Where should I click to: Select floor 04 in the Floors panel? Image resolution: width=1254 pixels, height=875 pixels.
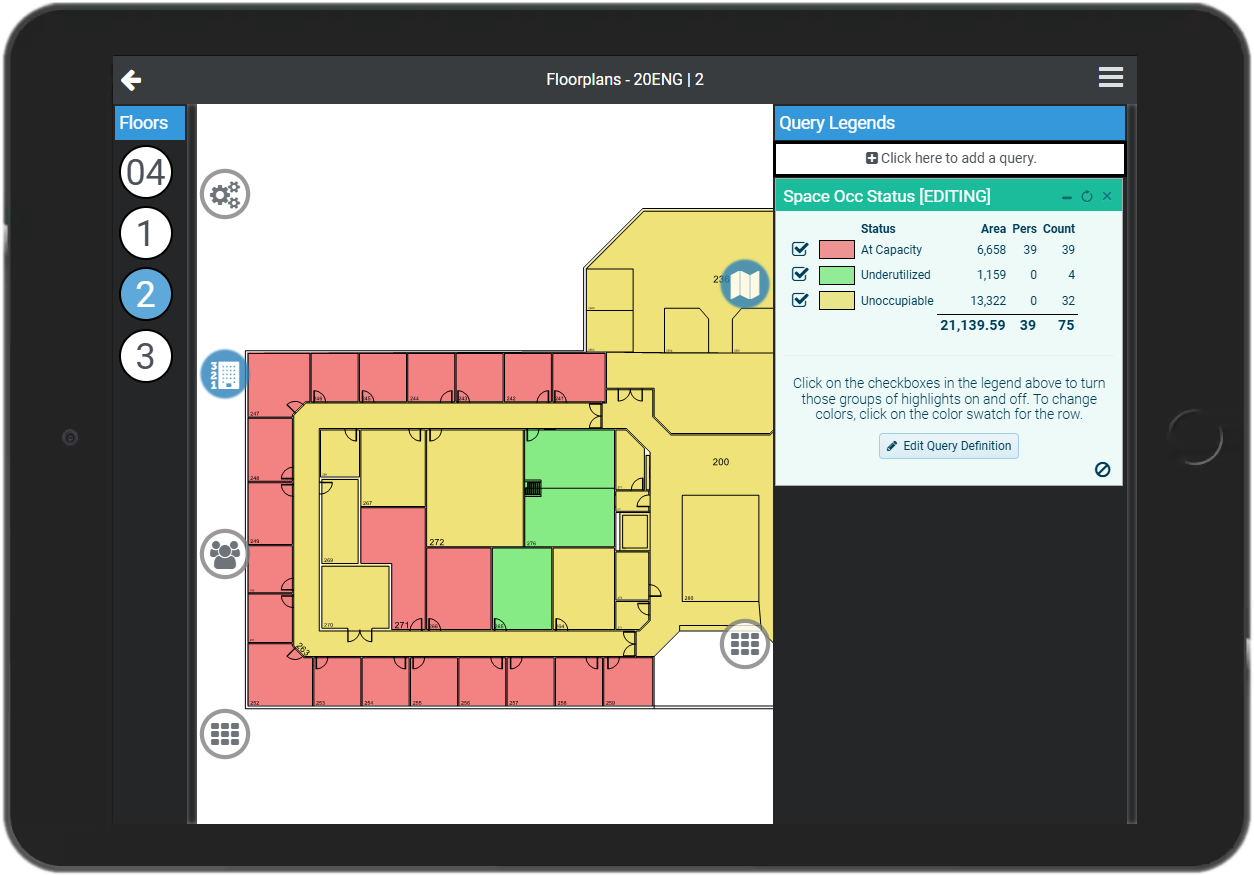tap(146, 171)
